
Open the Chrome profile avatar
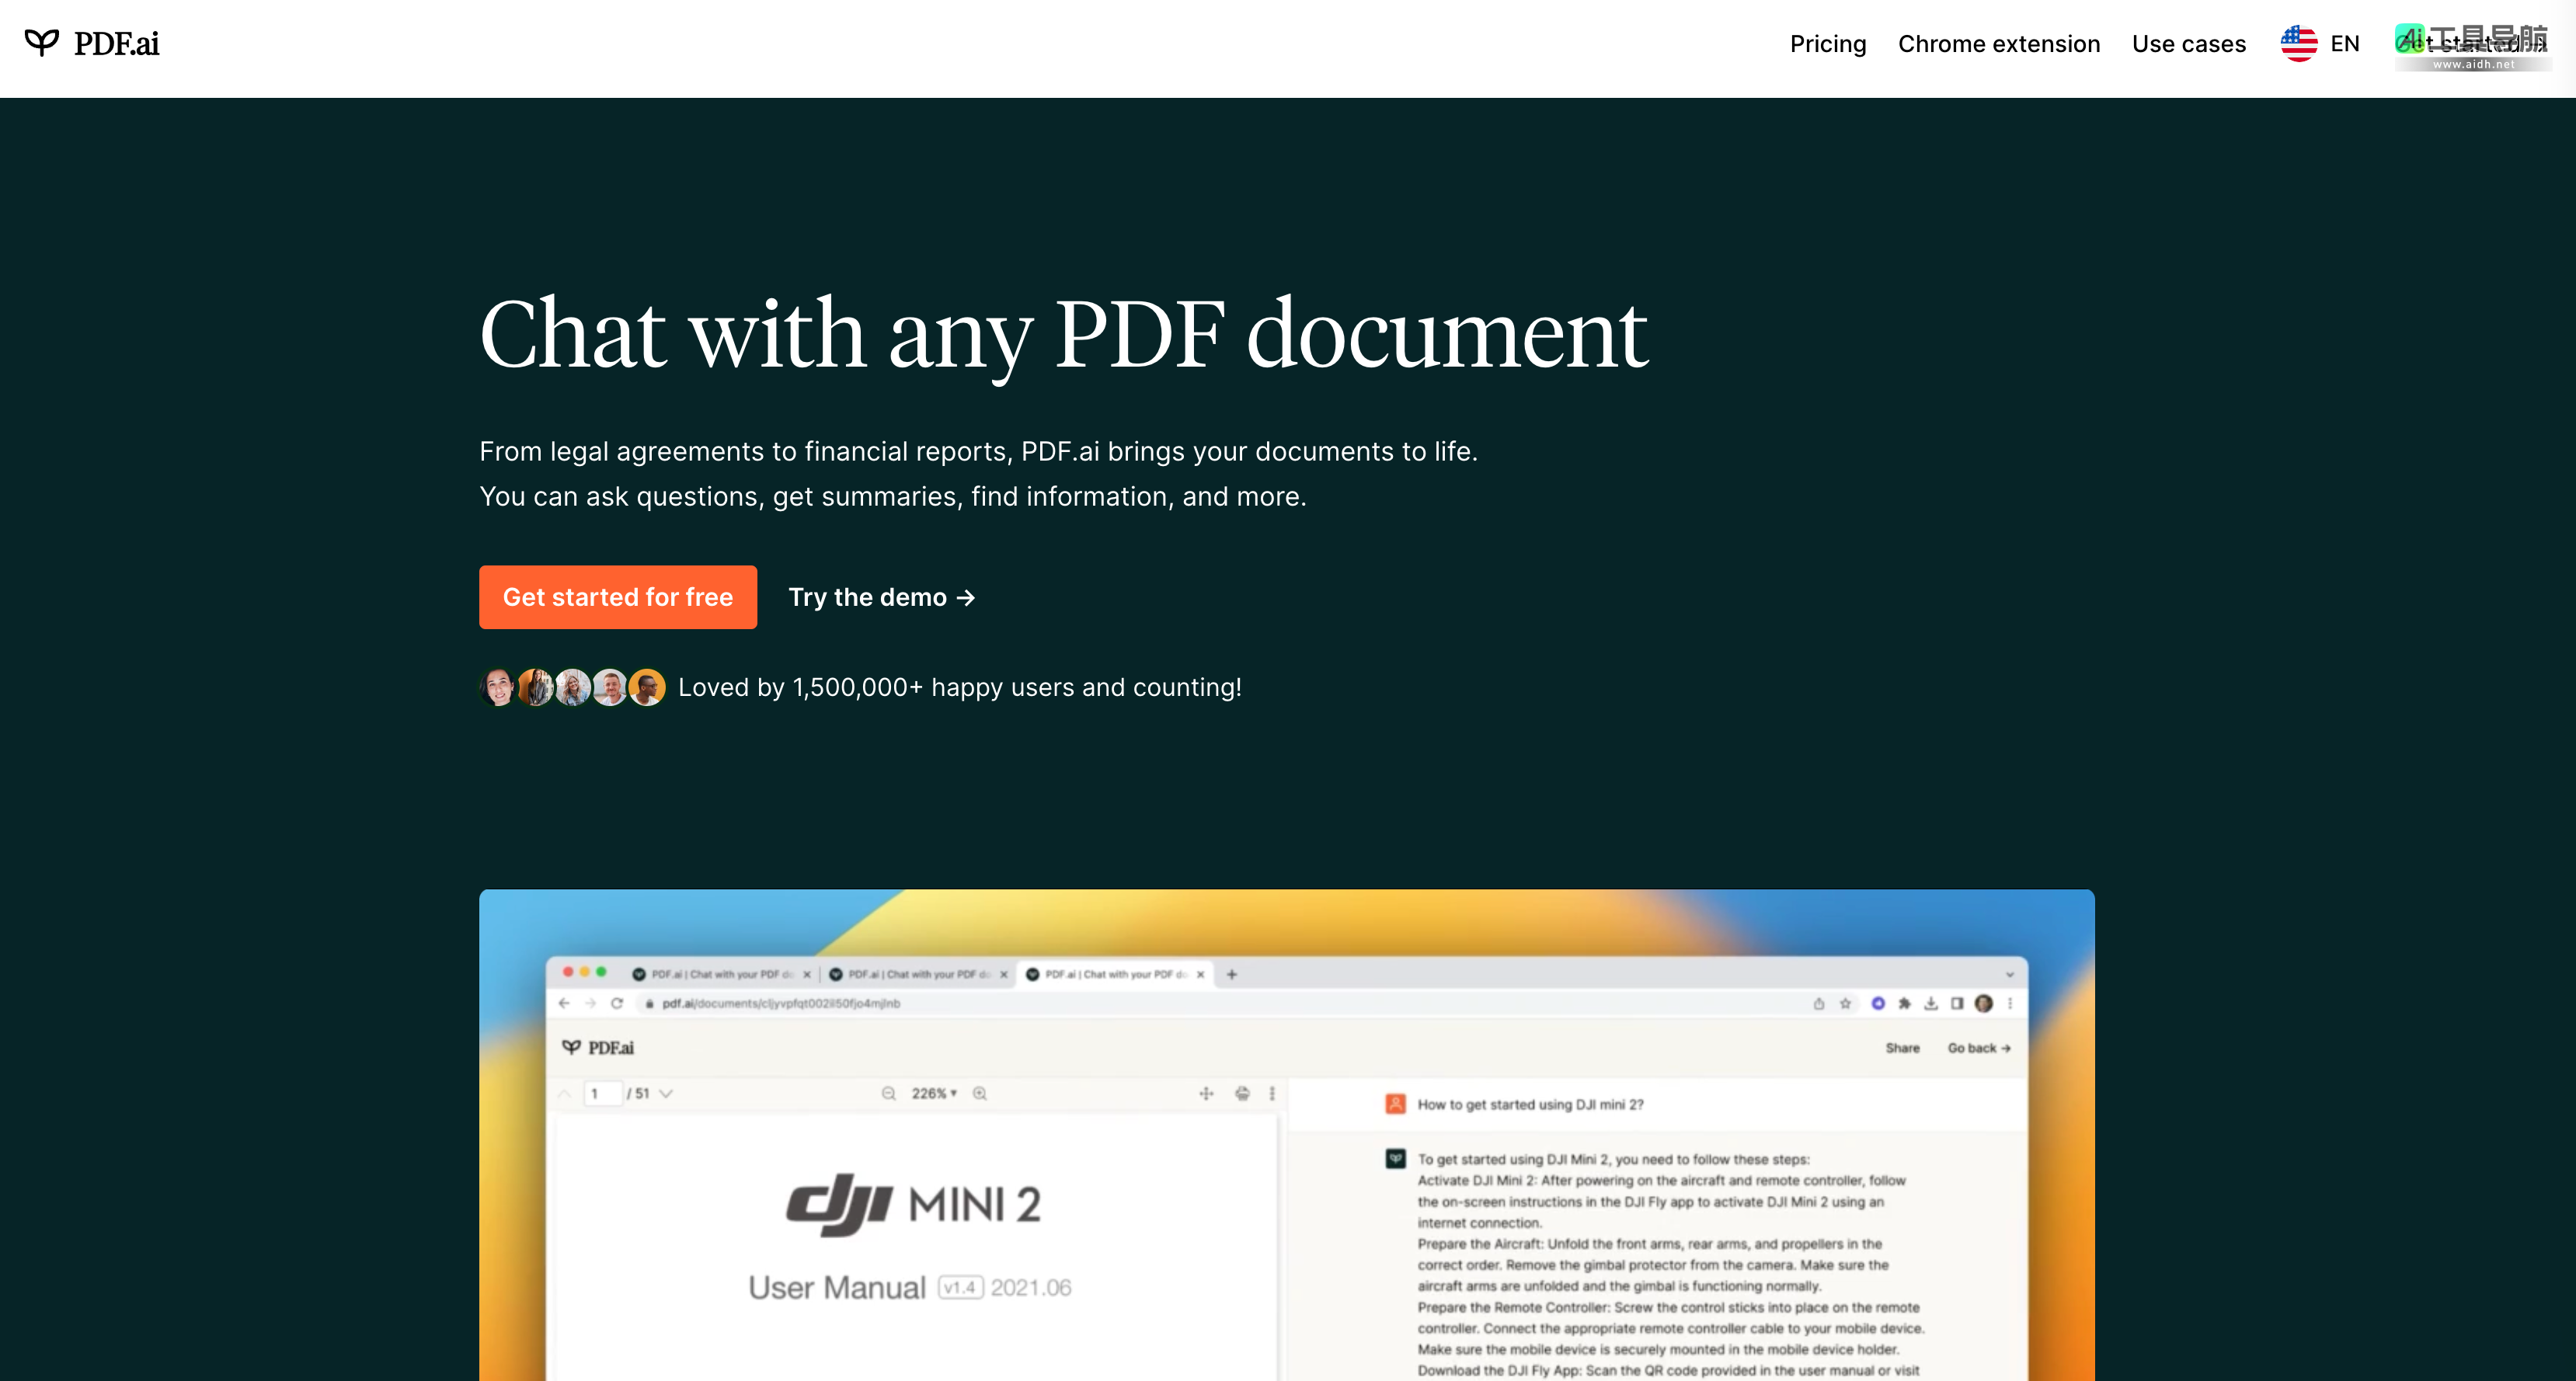1982,1004
